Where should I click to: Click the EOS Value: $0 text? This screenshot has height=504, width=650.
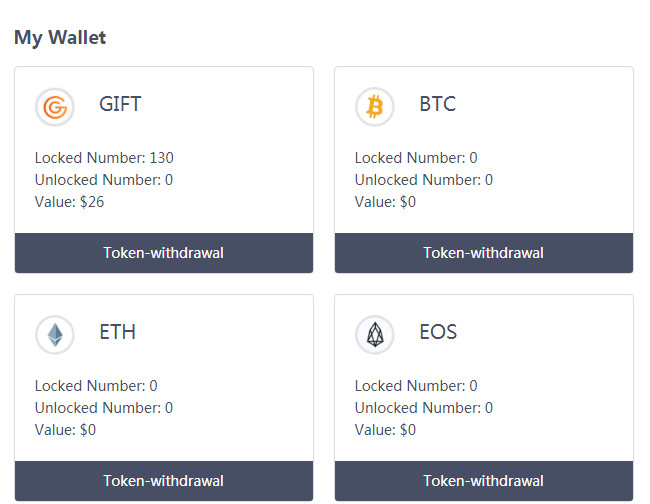(386, 430)
